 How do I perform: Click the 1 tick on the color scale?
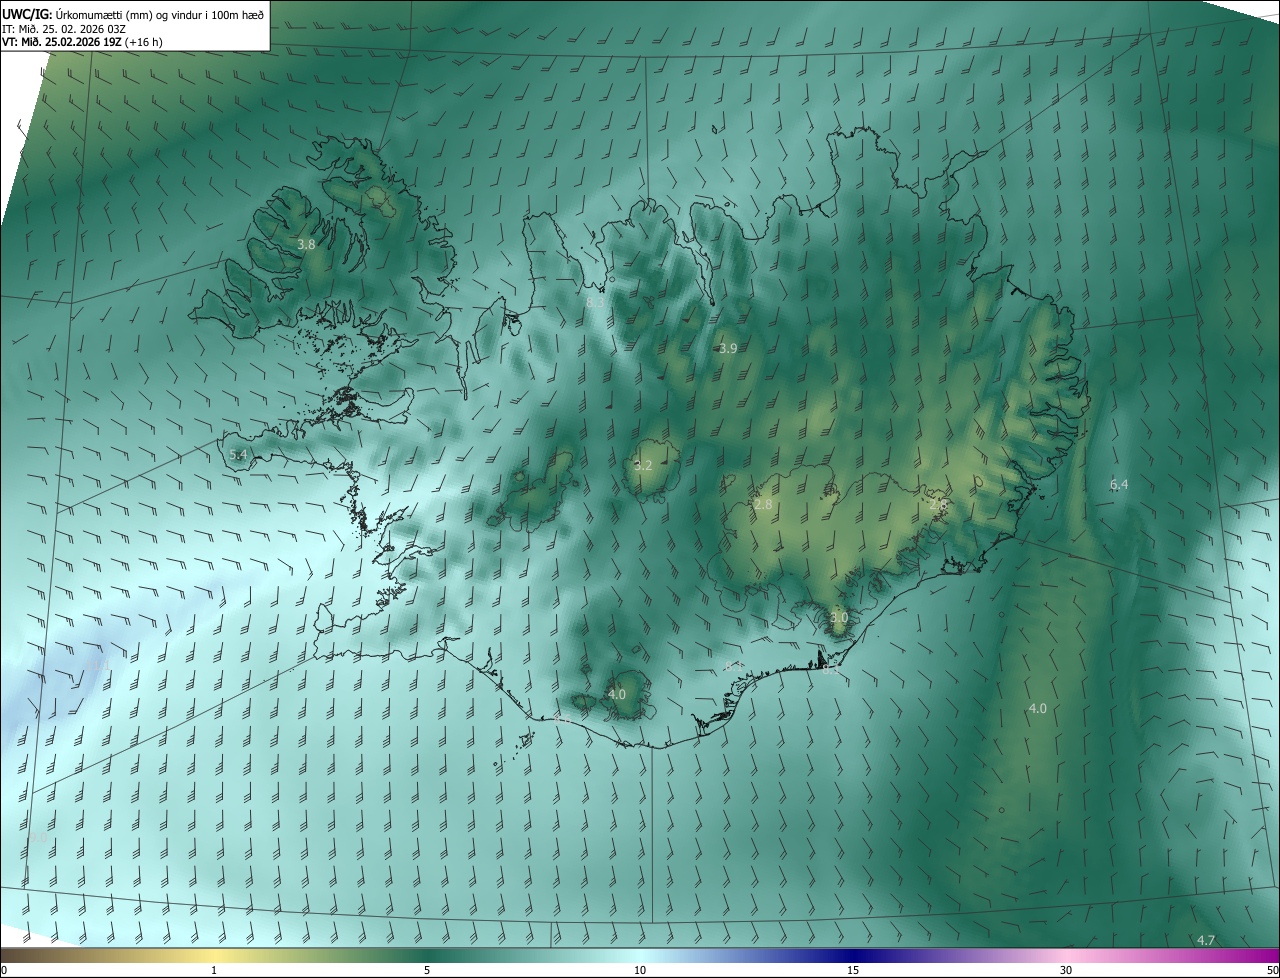tap(214, 970)
